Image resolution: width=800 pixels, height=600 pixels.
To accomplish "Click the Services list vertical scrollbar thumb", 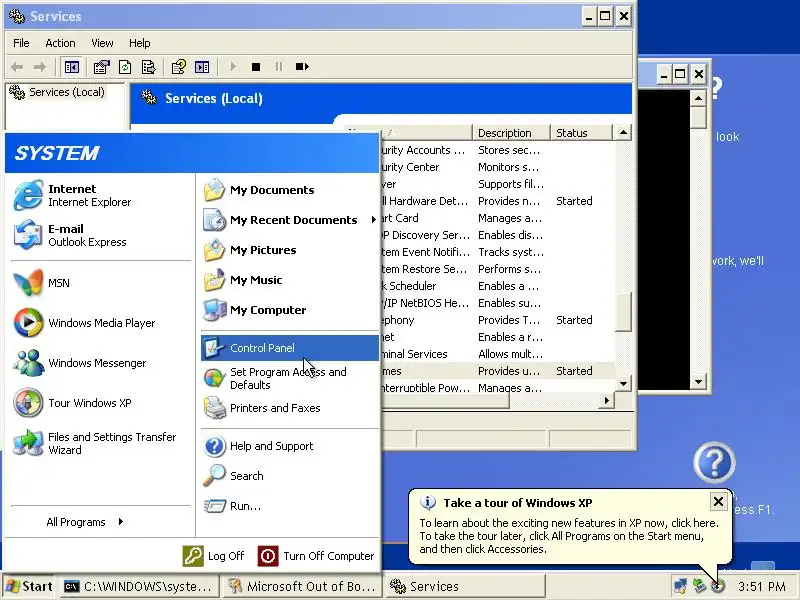I will 623,312.
